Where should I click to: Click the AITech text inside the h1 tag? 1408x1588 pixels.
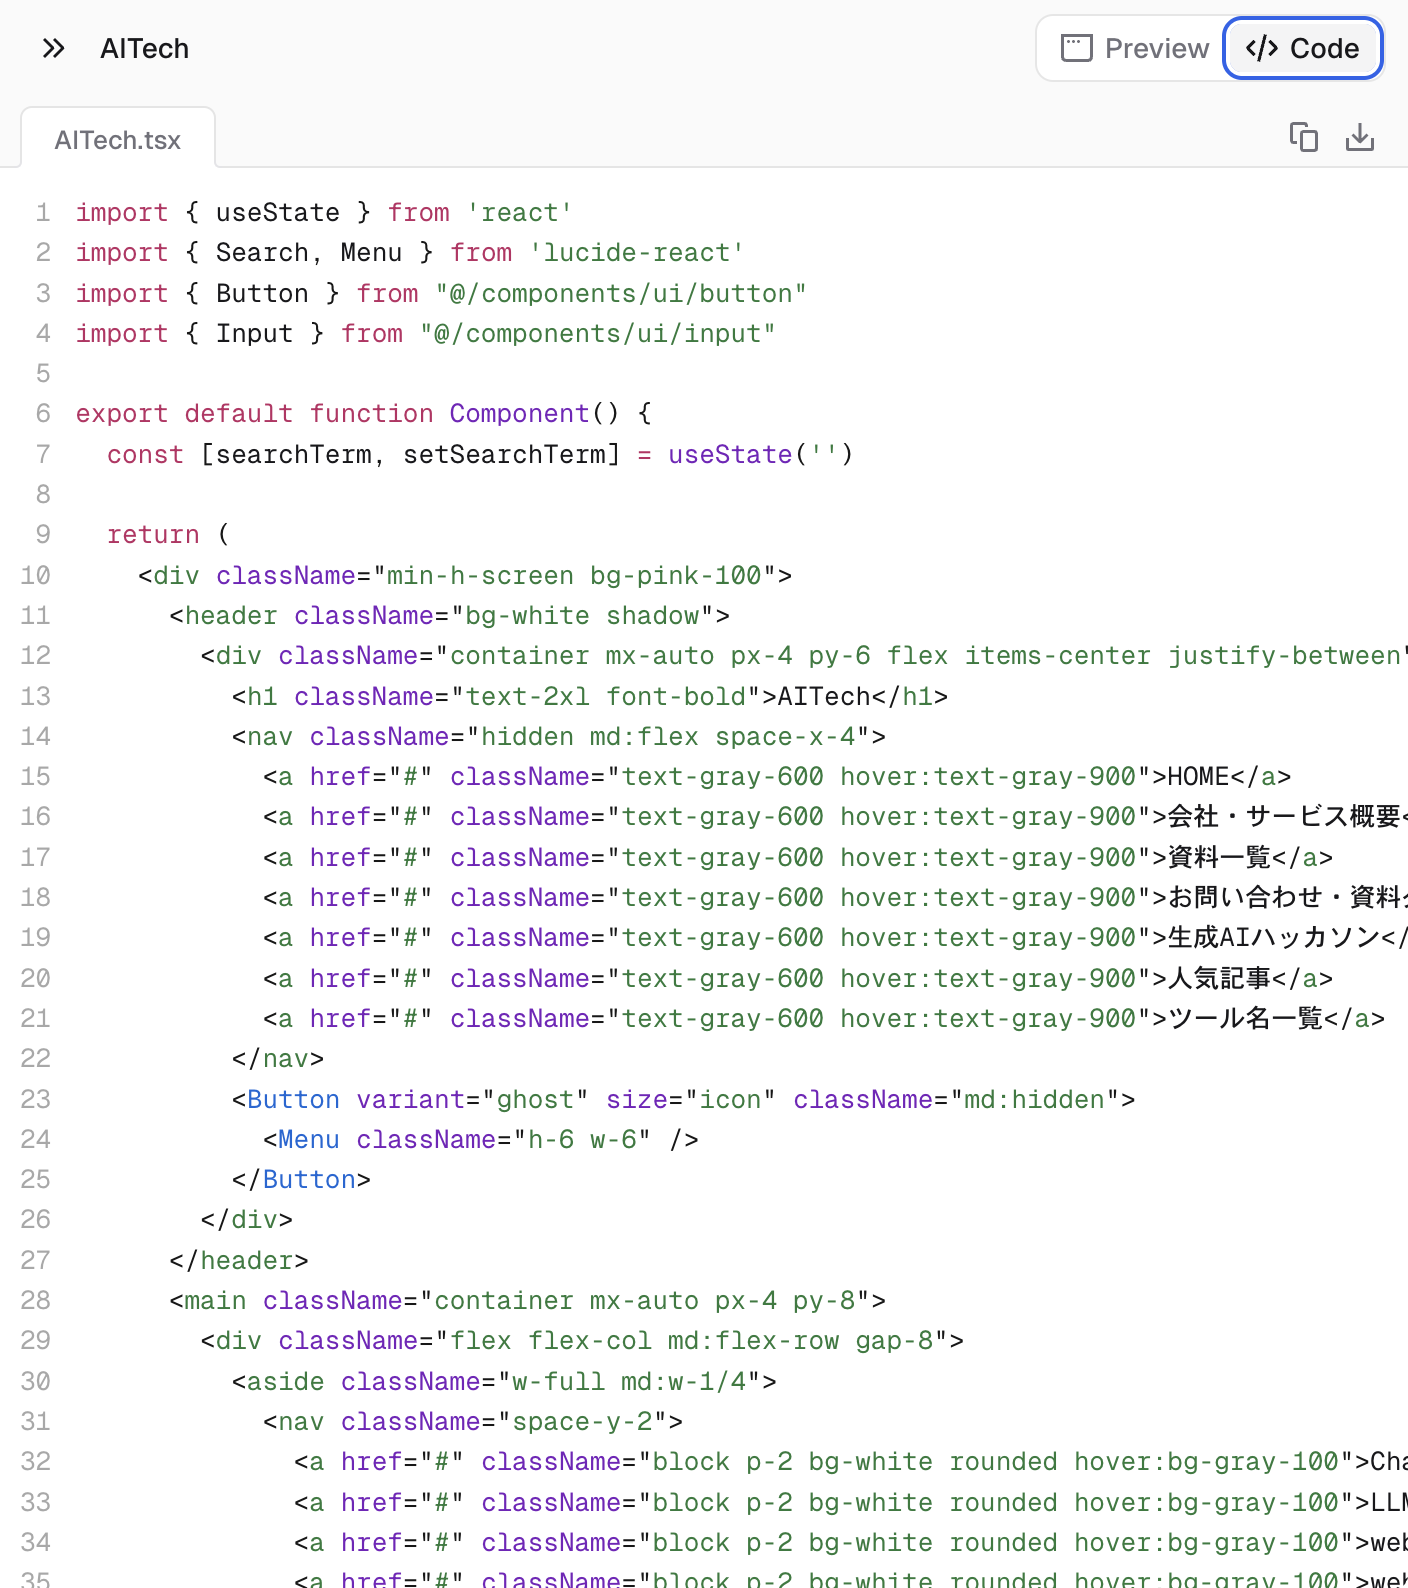click(x=824, y=697)
